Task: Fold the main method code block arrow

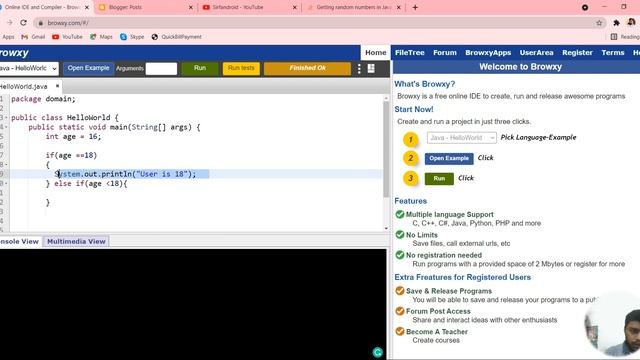Action: click(6, 127)
